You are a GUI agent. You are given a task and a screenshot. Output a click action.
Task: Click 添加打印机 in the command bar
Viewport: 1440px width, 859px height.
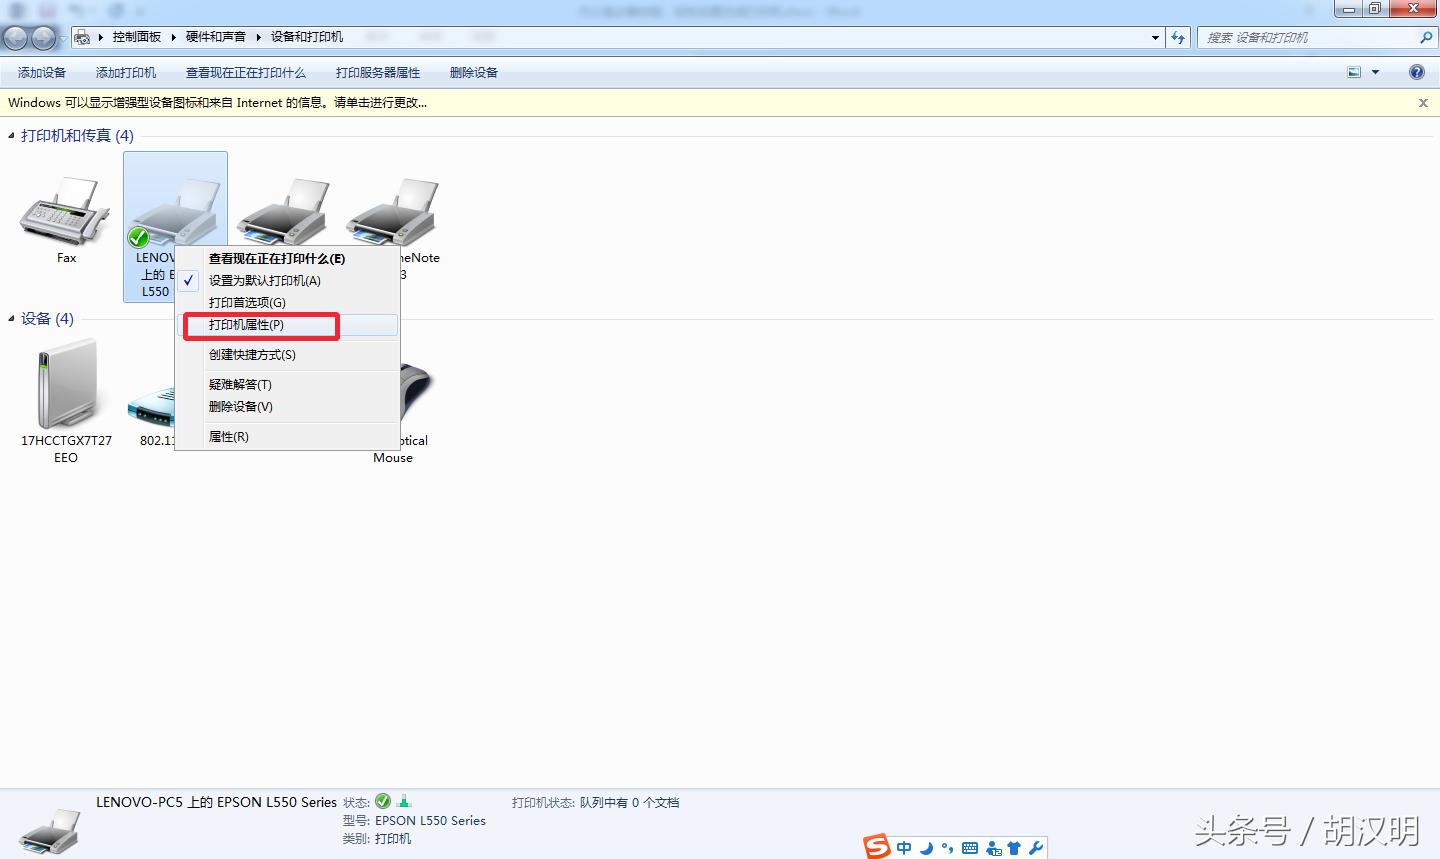click(x=126, y=73)
